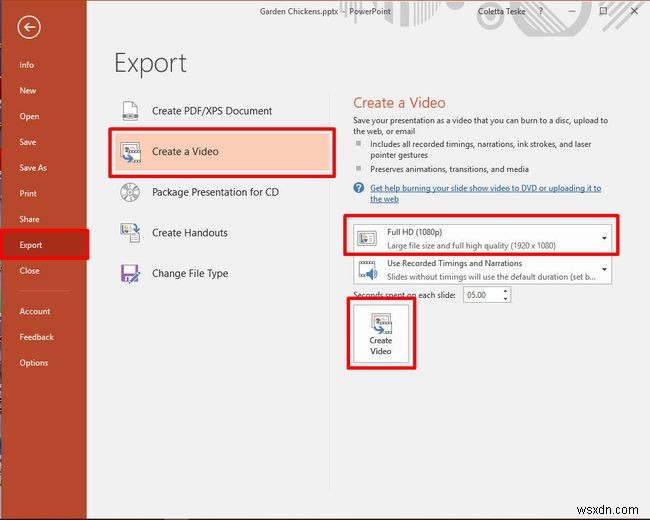Screen dimensions: 650x520
Task: Choose Save As in the sidebar
Action: 33,168
